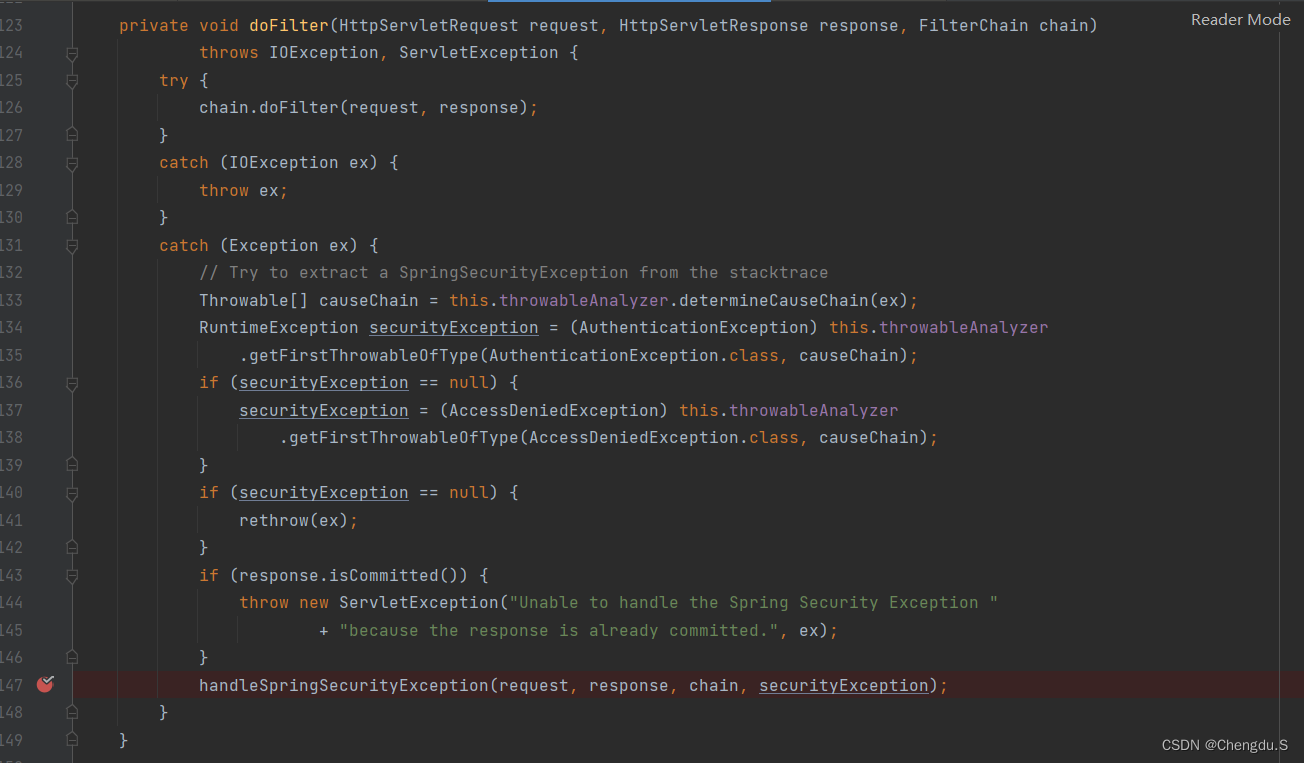Click the HttpServletResponse parameter type
The height and width of the screenshot is (763, 1304).
tap(714, 25)
